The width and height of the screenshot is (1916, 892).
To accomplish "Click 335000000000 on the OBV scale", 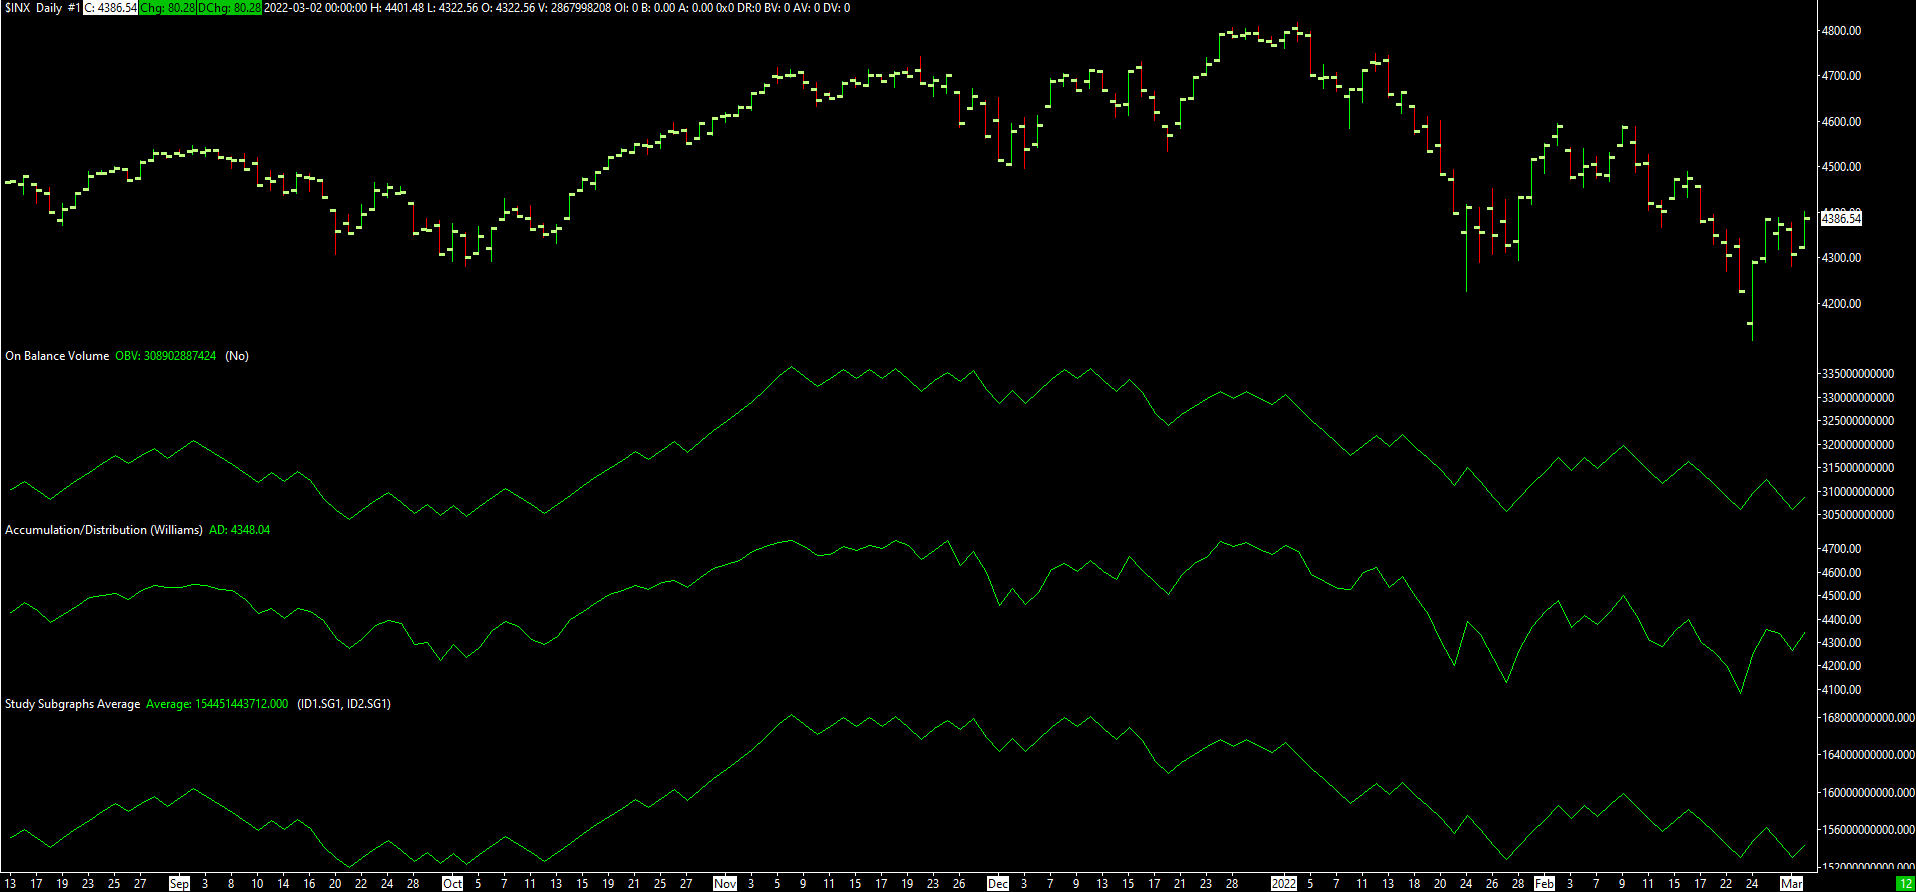I will (x=1858, y=374).
